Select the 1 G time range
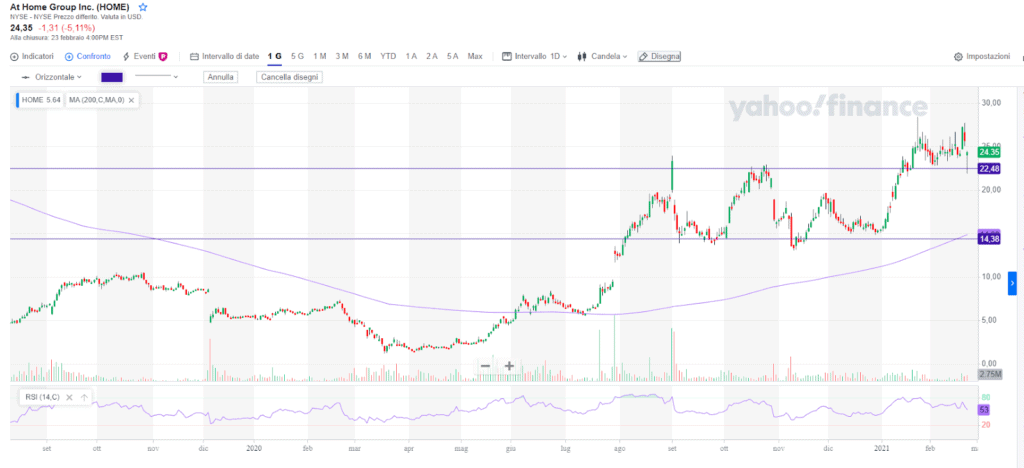Image resolution: width=1024 pixels, height=468 pixels. coord(274,57)
